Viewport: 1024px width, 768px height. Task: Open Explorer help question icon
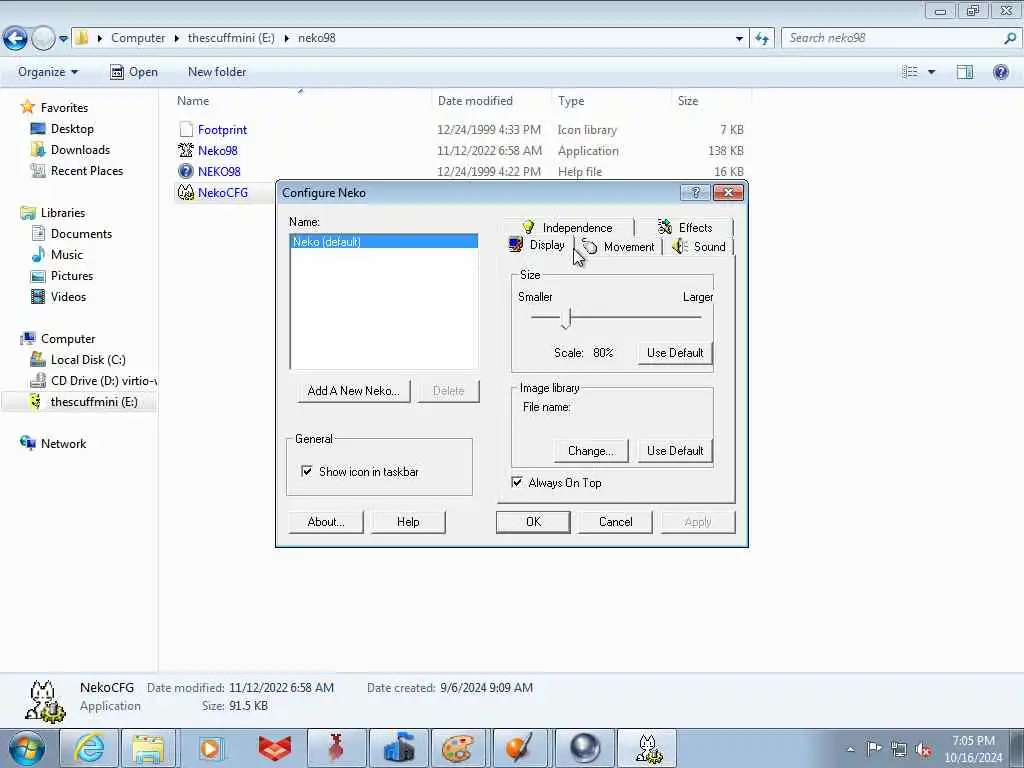[x=1000, y=72]
